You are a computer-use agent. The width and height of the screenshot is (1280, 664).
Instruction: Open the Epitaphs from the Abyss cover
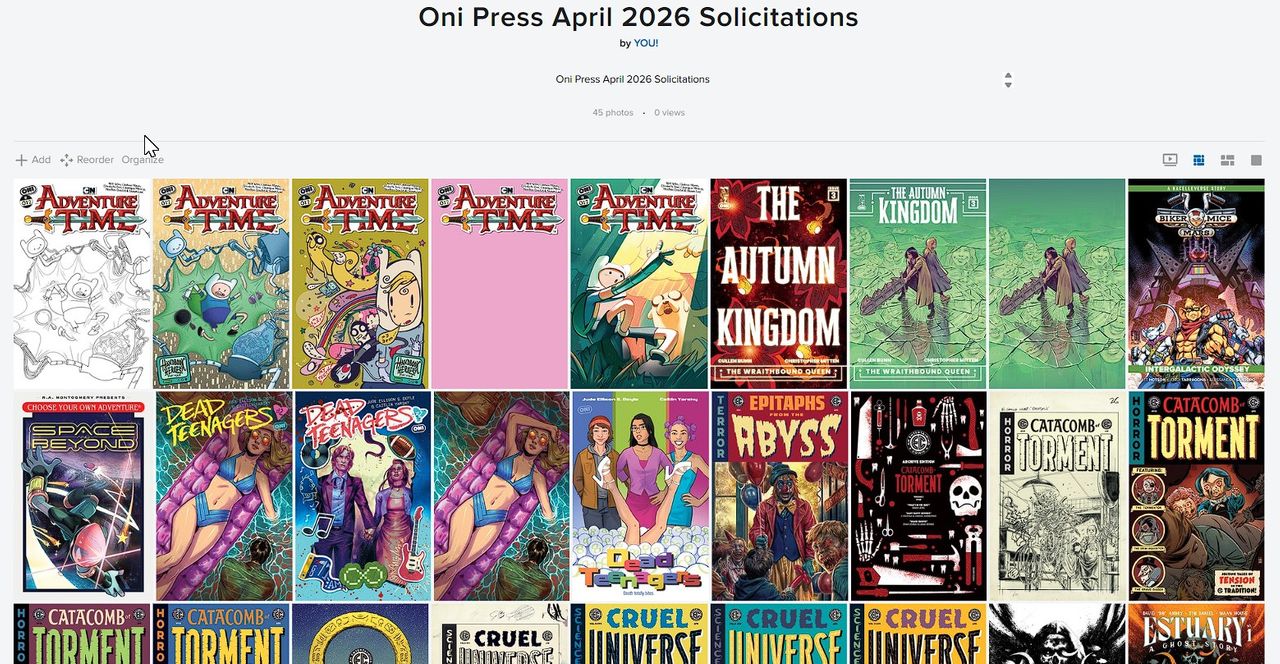click(780, 496)
